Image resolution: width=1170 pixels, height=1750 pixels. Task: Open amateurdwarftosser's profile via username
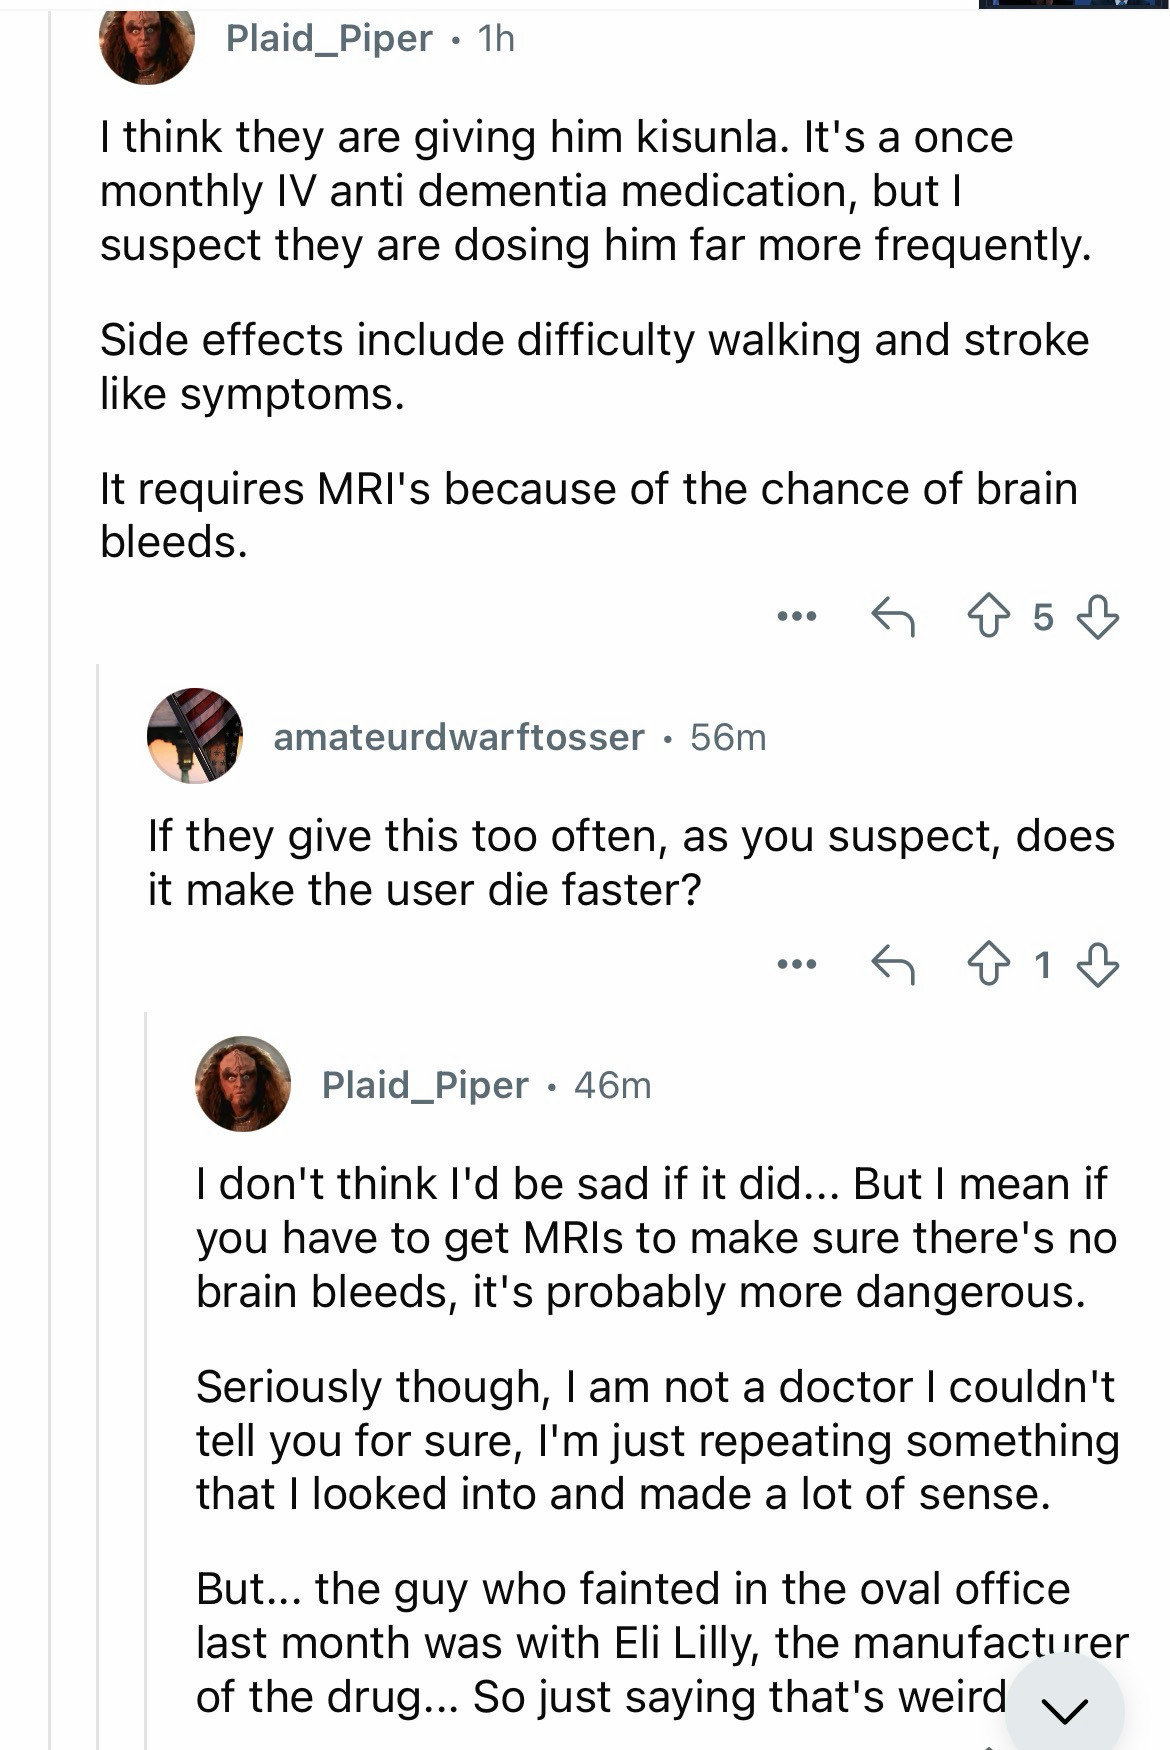tap(458, 737)
